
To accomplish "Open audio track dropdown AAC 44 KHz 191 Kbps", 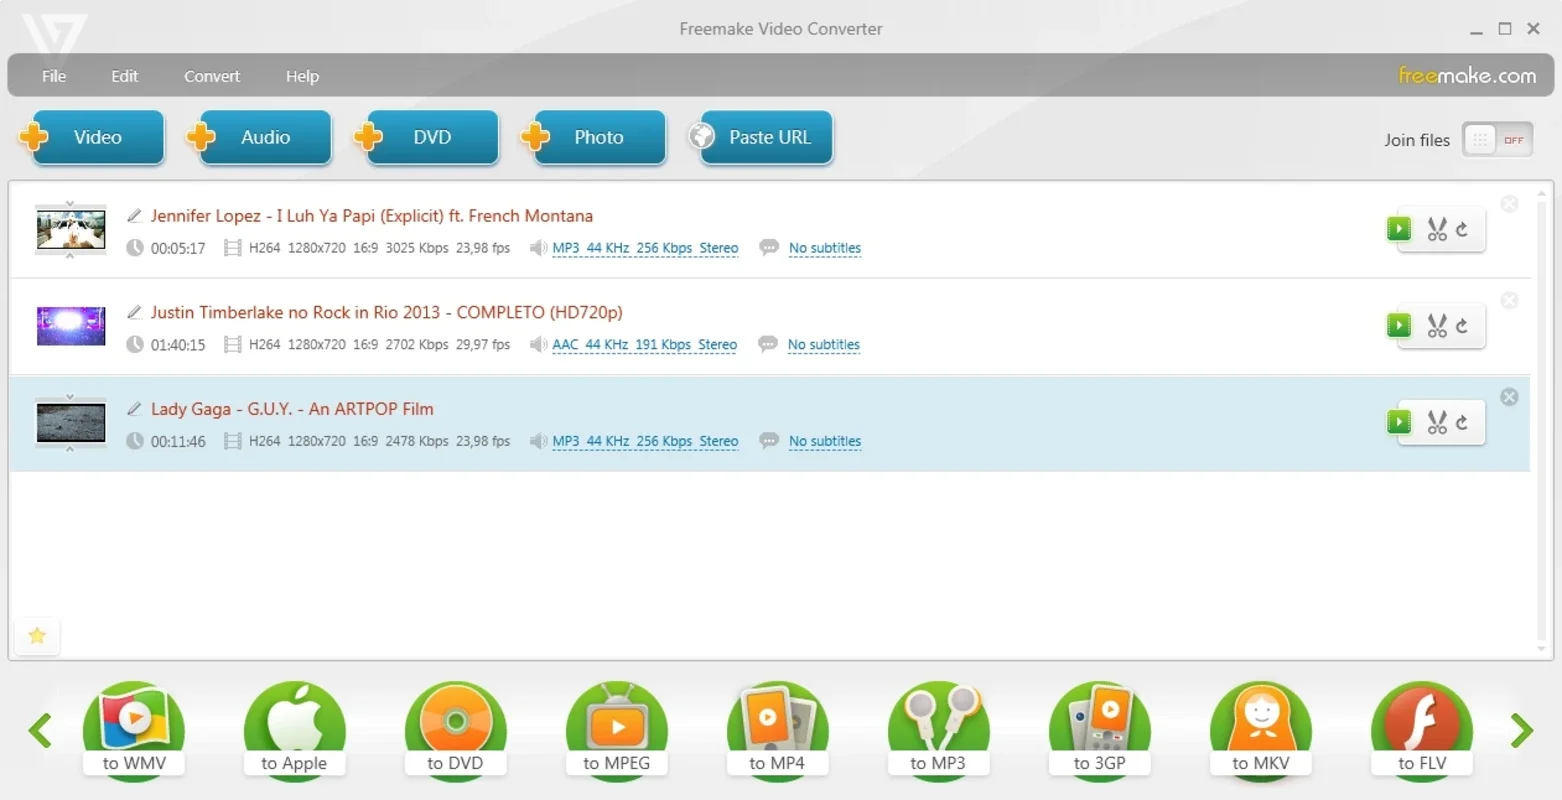I will pos(644,345).
